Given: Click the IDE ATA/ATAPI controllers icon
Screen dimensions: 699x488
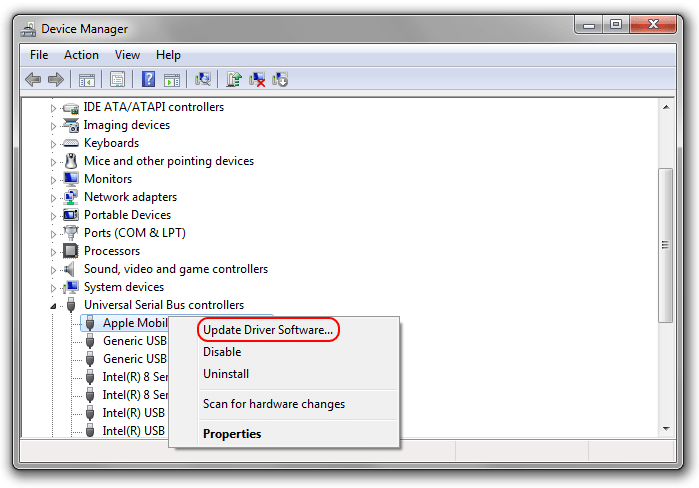Looking at the screenshot, I should click(70, 108).
